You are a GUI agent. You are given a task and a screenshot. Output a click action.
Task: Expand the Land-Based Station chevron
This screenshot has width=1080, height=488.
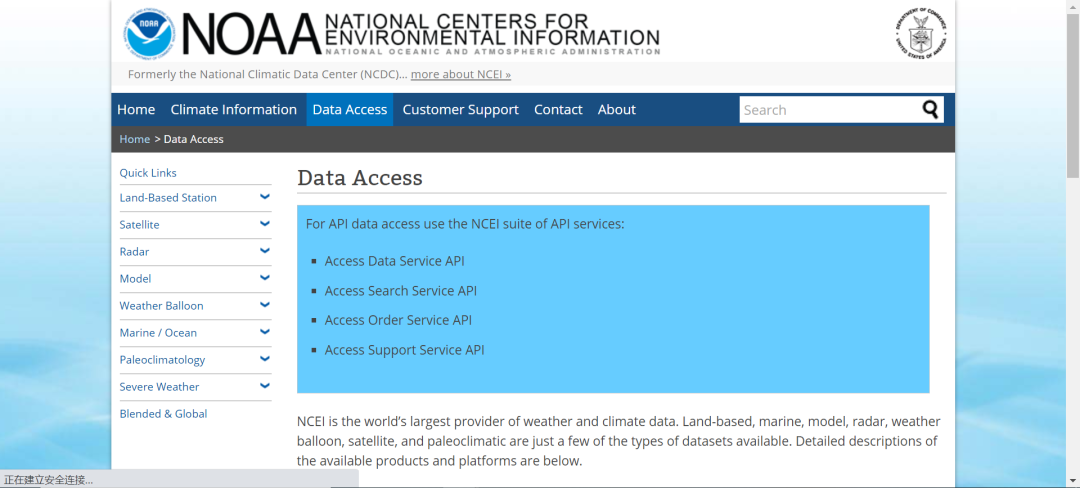pos(265,197)
